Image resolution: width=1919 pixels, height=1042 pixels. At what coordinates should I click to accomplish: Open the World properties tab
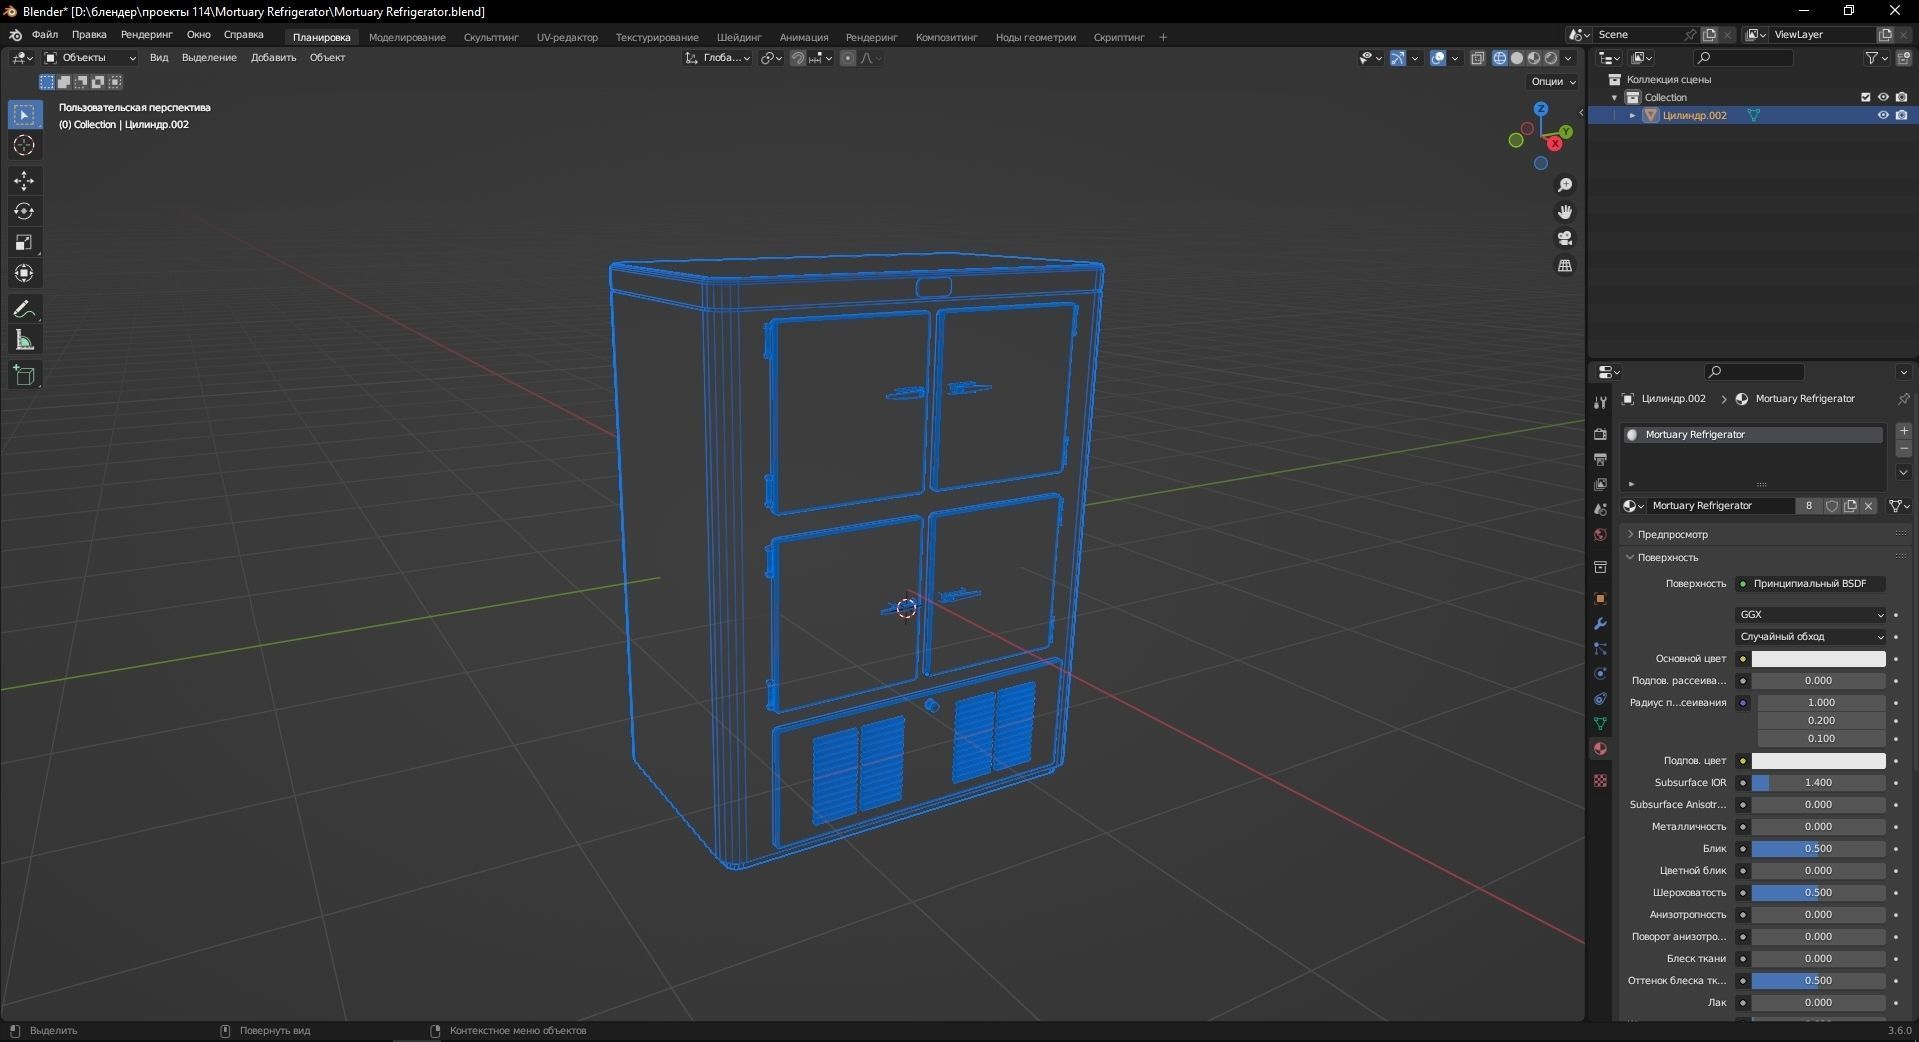(1600, 535)
